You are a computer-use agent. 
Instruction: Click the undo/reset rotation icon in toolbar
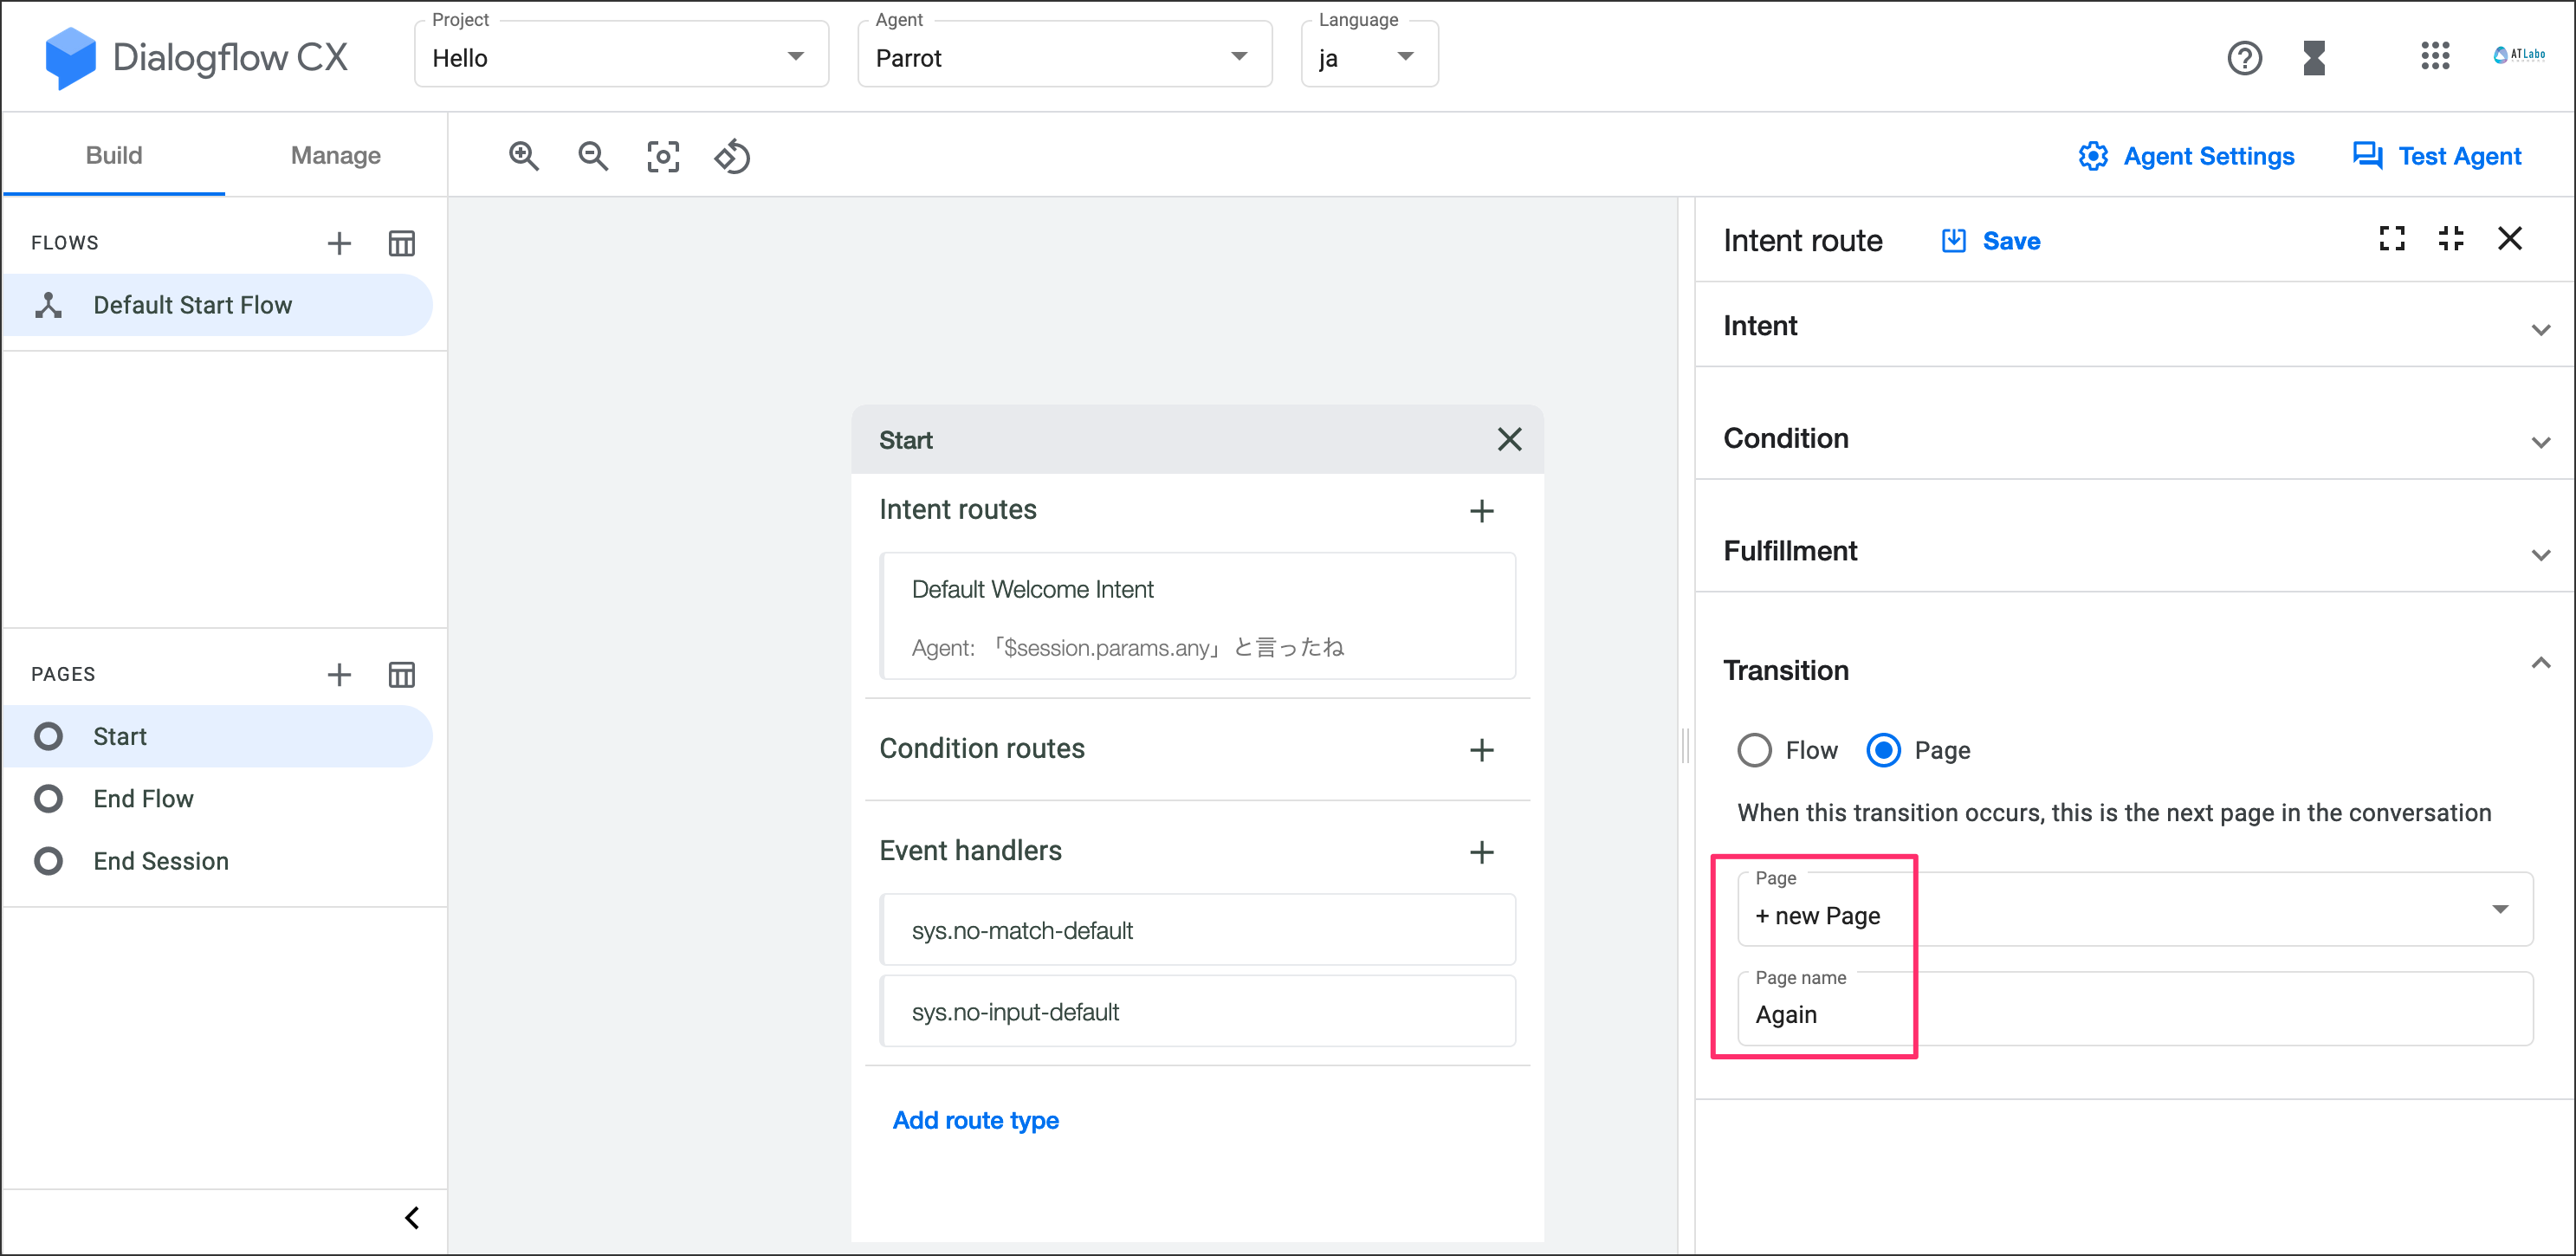(x=732, y=156)
